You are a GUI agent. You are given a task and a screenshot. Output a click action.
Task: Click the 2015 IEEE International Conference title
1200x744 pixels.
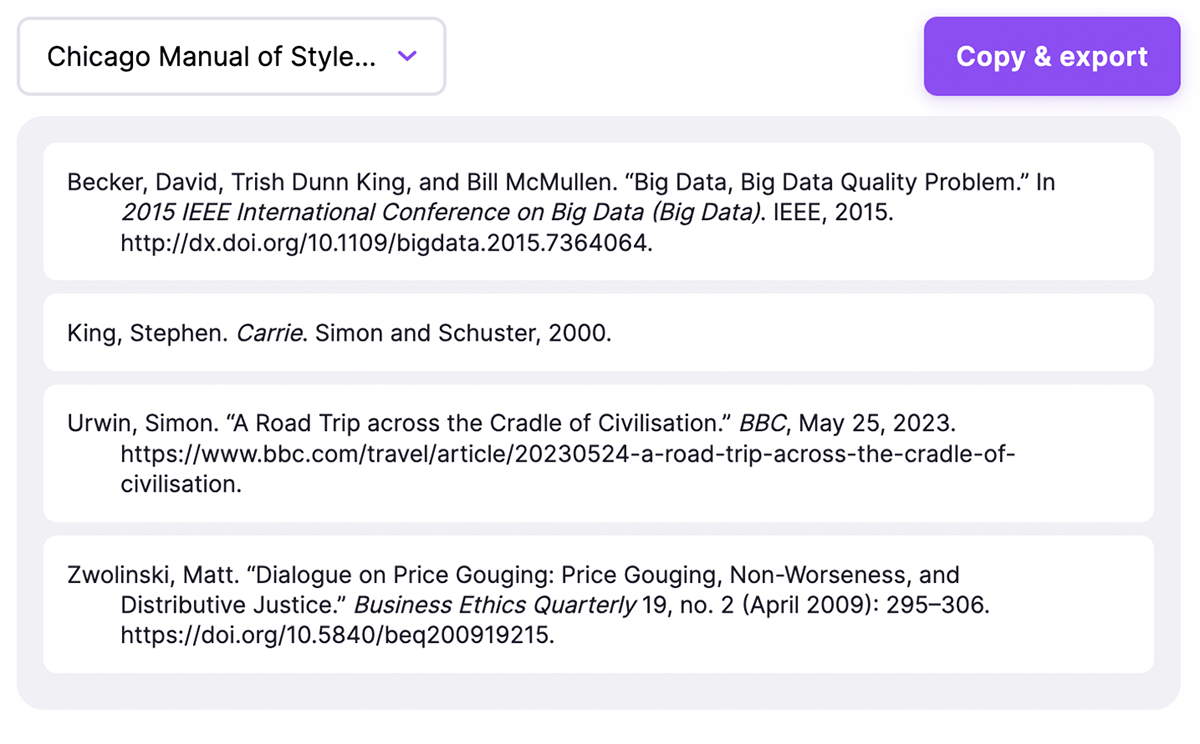(x=440, y=212)
